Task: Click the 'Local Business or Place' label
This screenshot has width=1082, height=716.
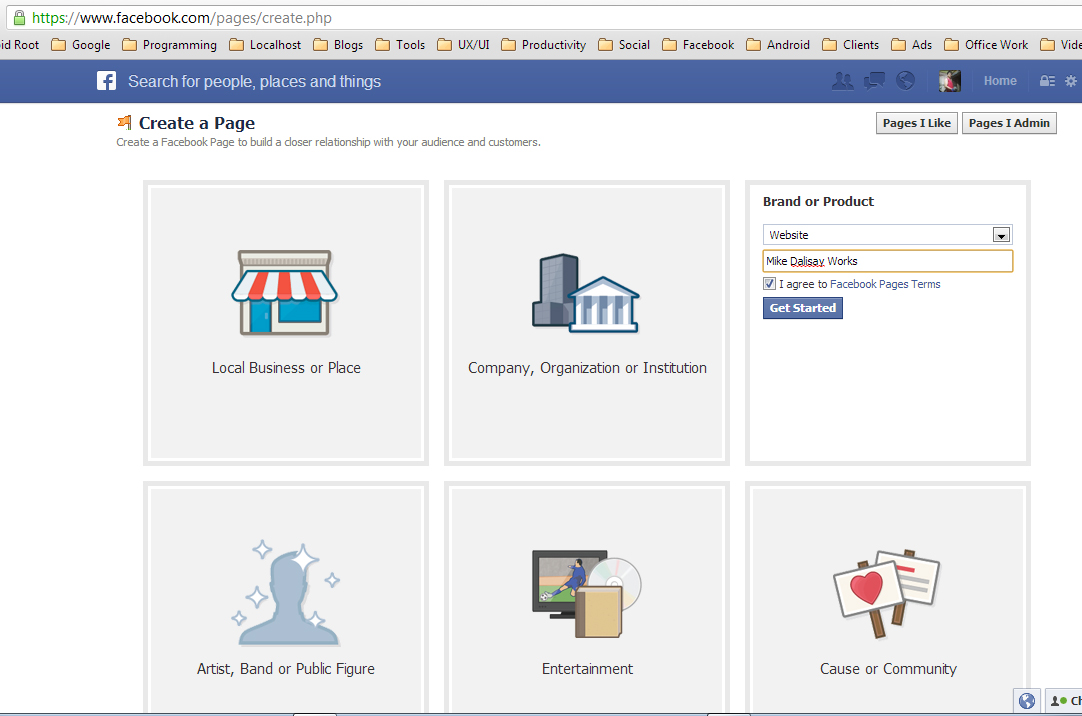Action: (x=286, y=368)
